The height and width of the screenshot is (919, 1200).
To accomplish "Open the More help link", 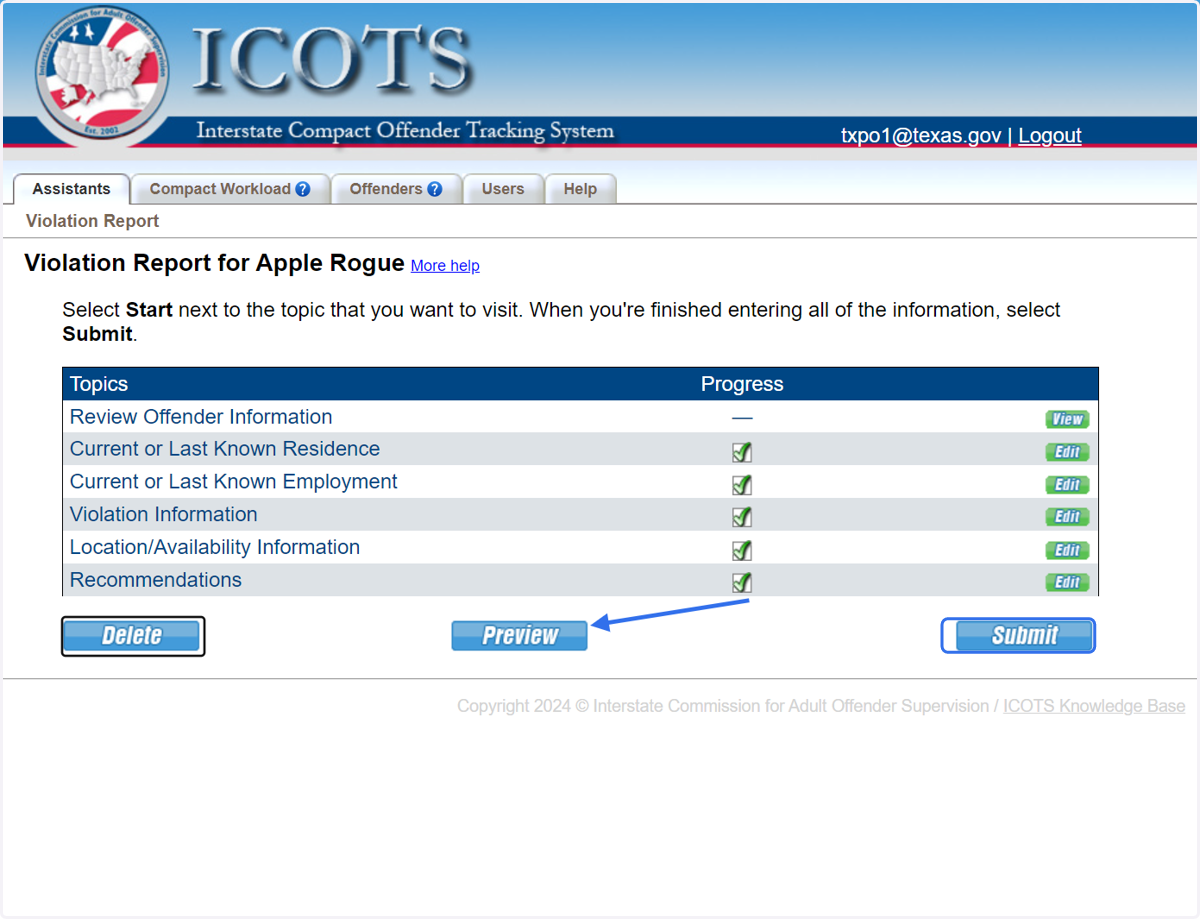I will pos(445,266).
